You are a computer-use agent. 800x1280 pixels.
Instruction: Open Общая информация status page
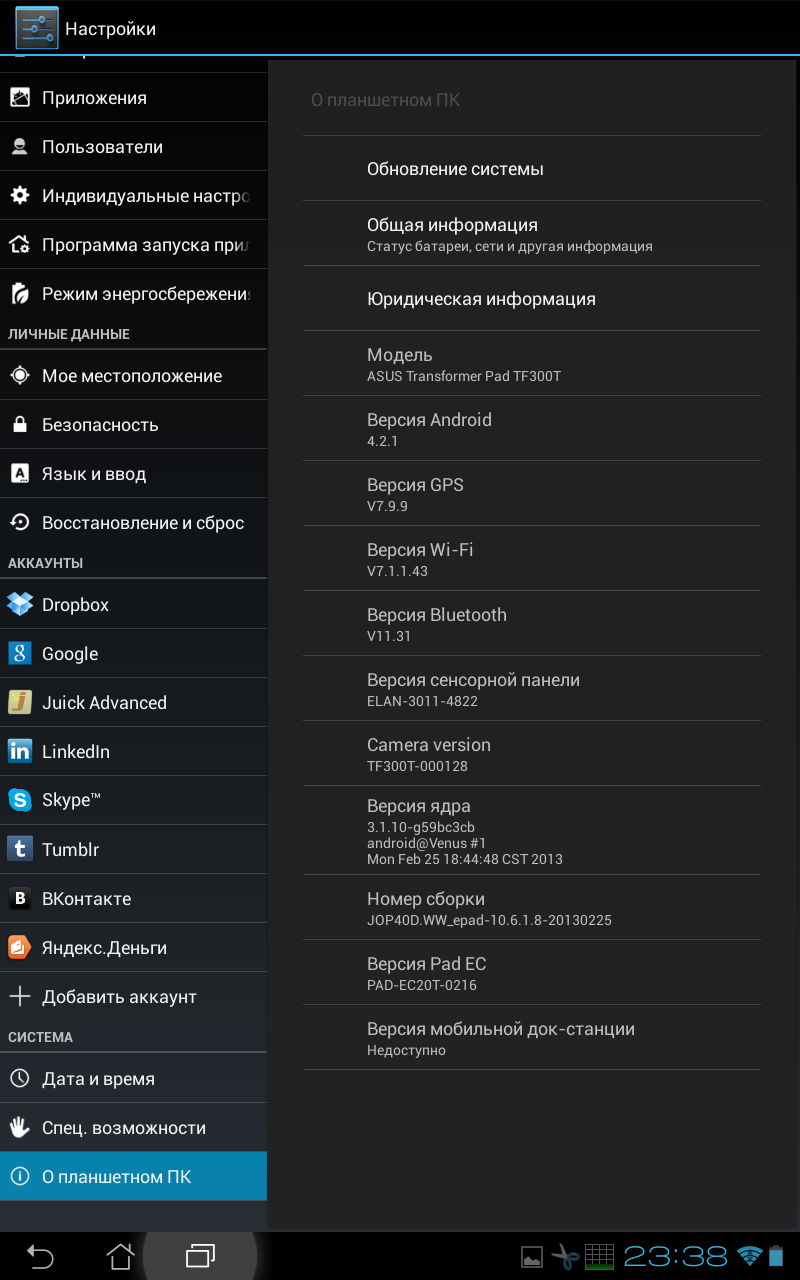tap(509, 234)
